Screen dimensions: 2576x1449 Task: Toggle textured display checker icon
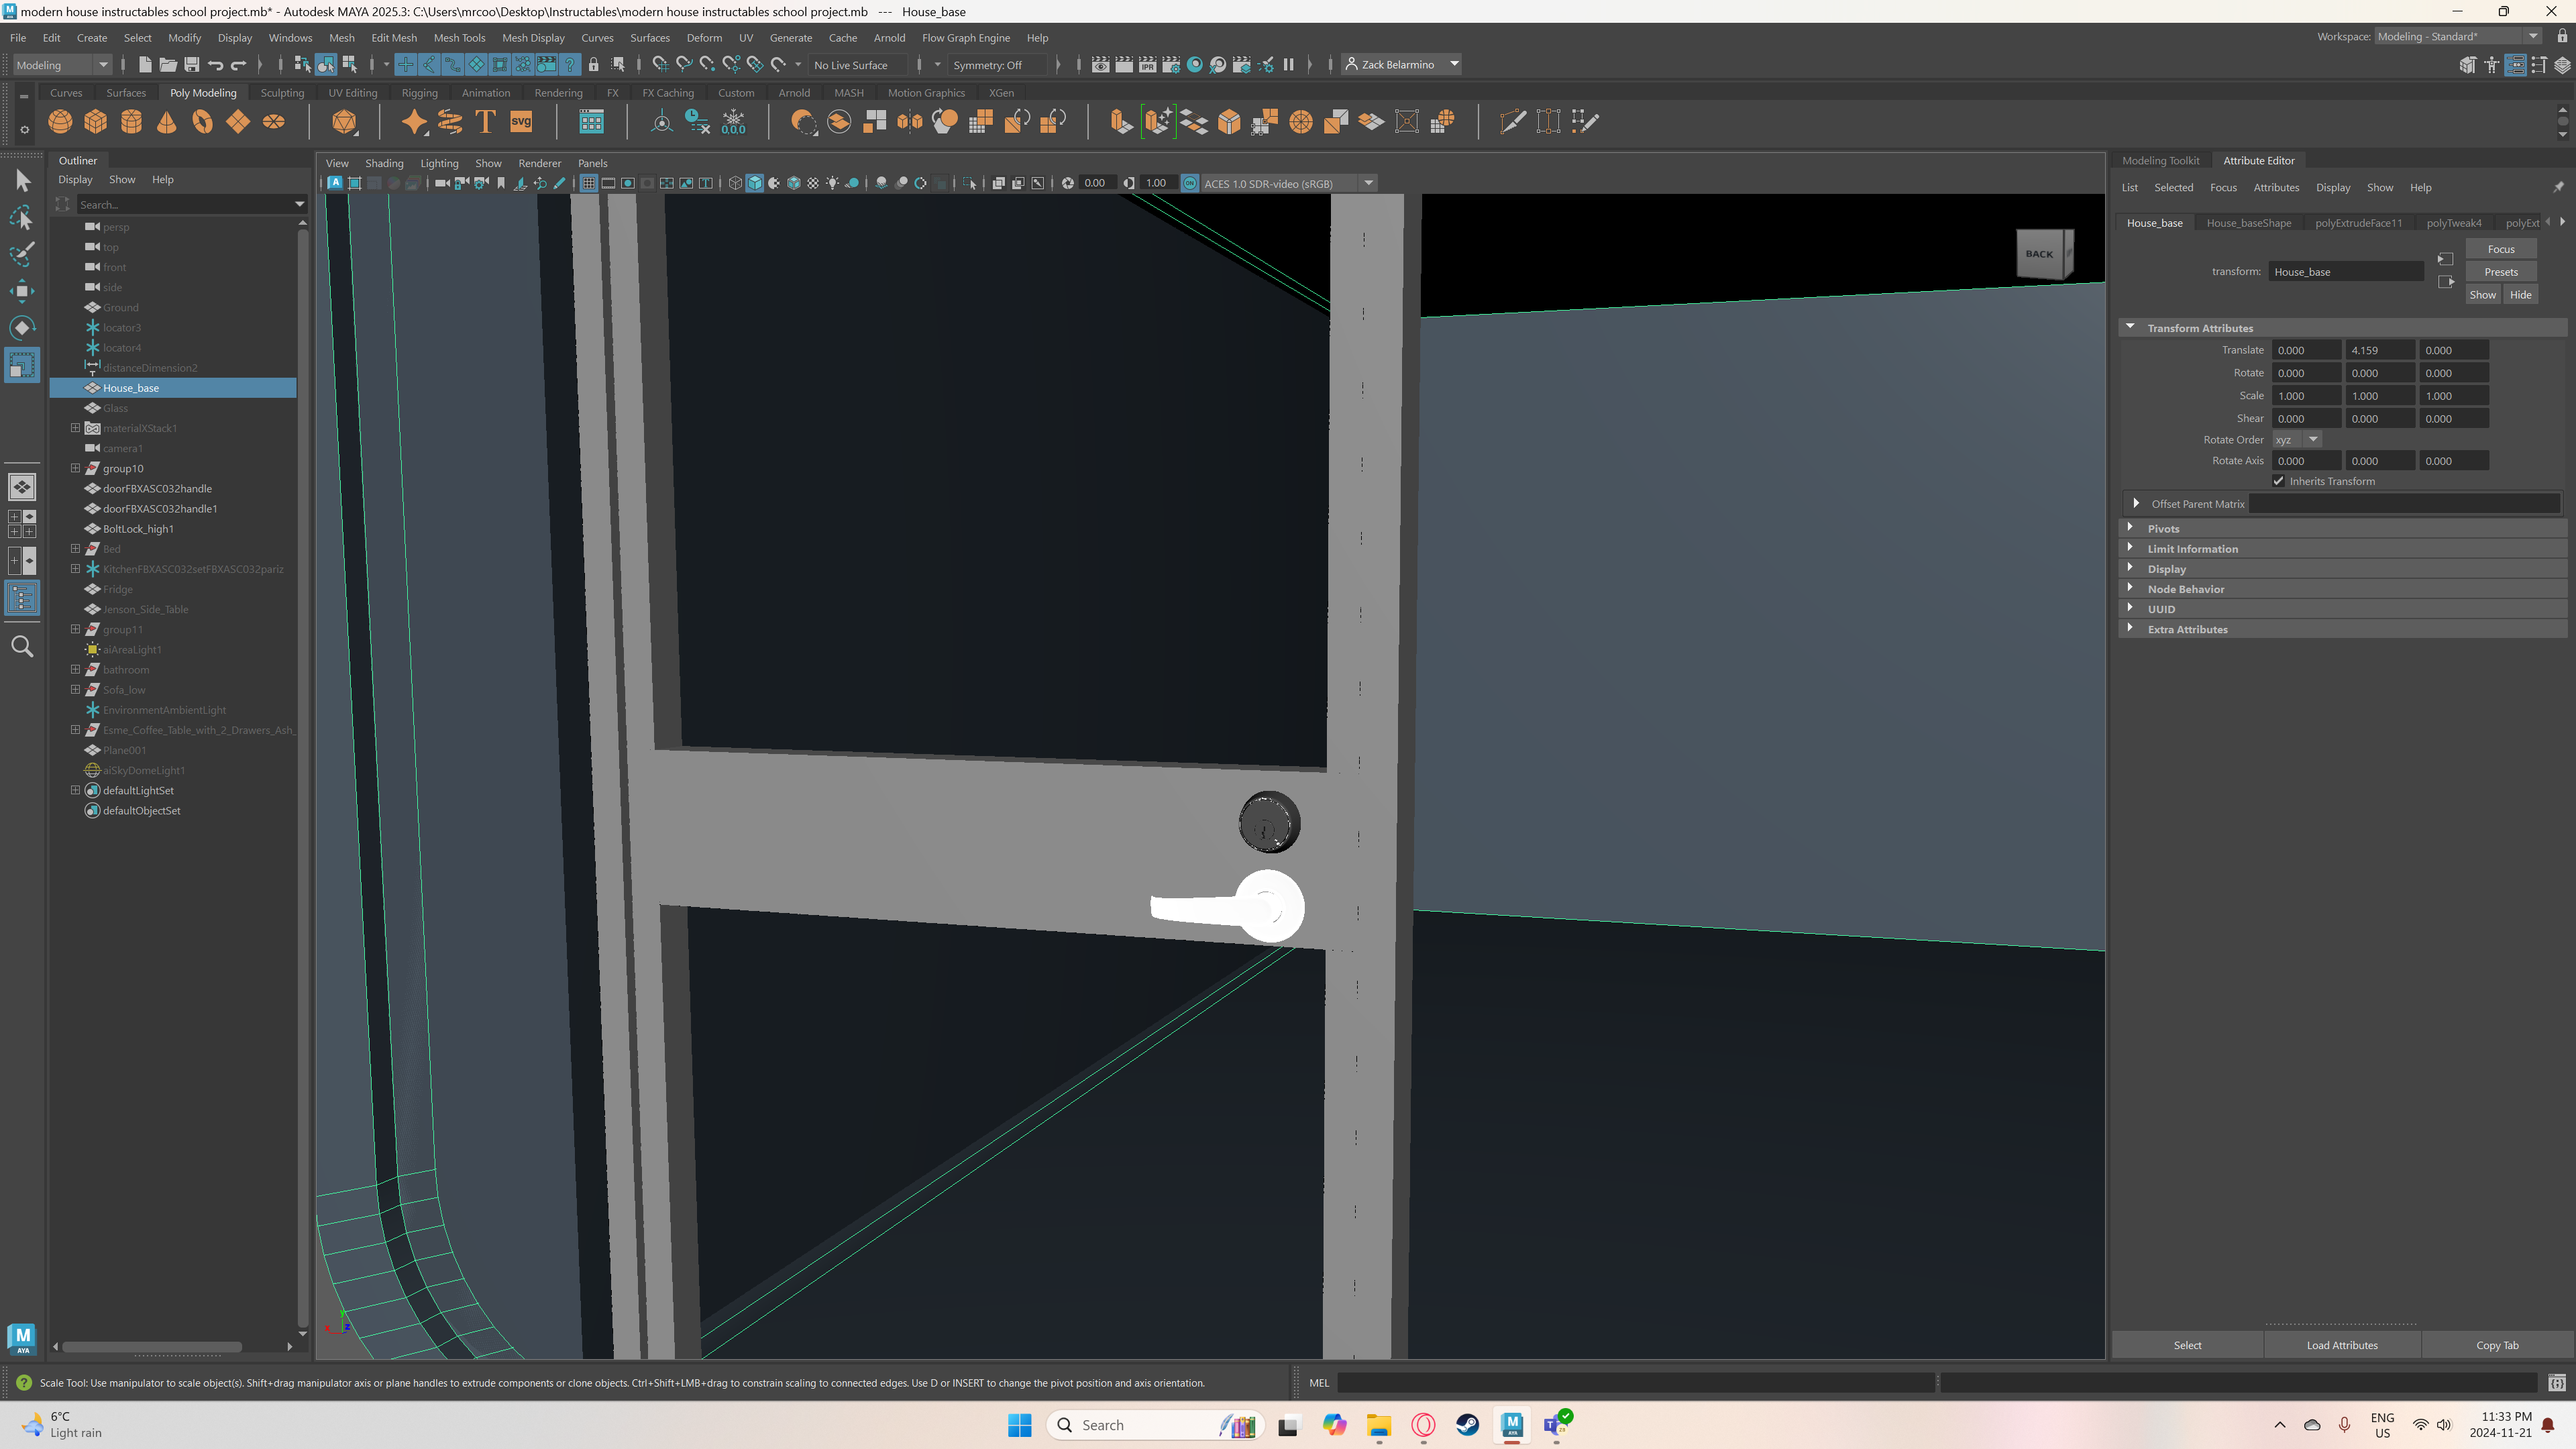[813, 183]
